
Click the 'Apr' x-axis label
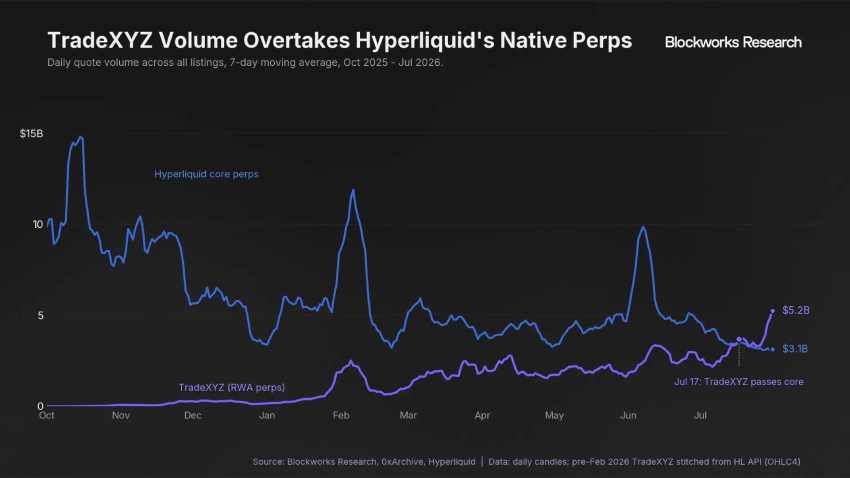[482, 416]
